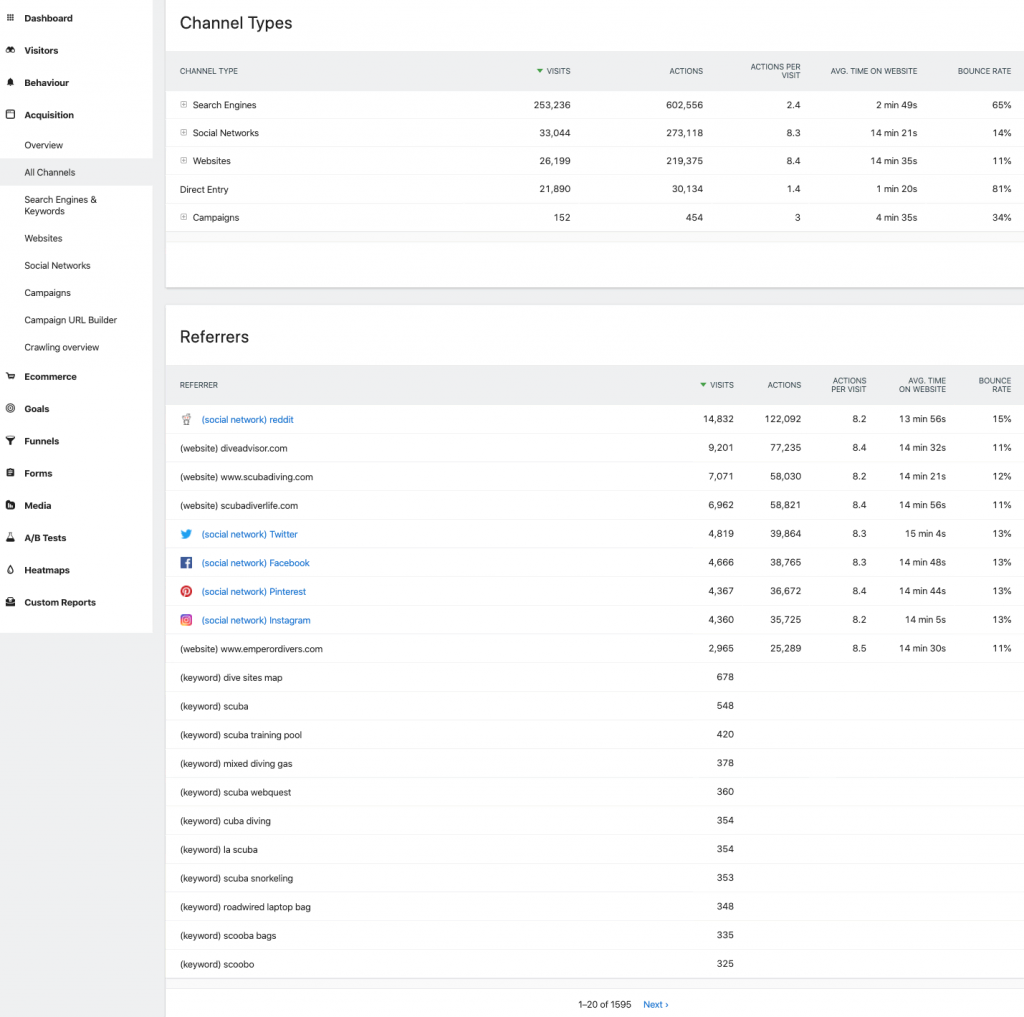Open the (social network) Instagram link
Screen dimensions: 1024x1017
[x=256, y=620]
